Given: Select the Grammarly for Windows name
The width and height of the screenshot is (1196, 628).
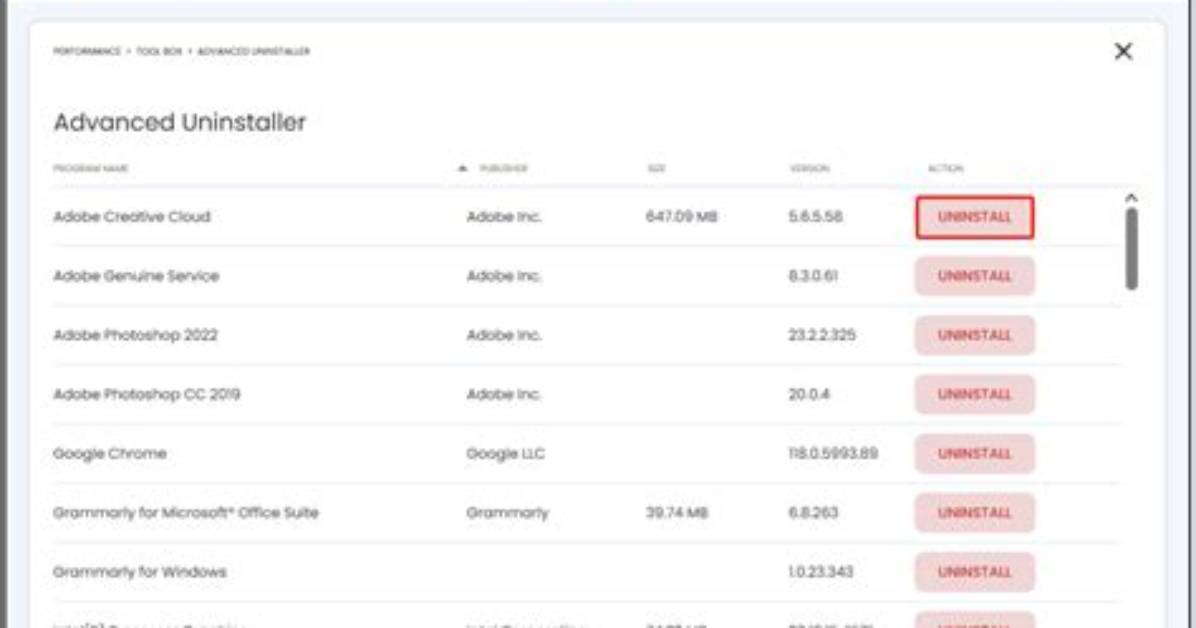Looking at the screenshot, I should click(x=140, y=572).
